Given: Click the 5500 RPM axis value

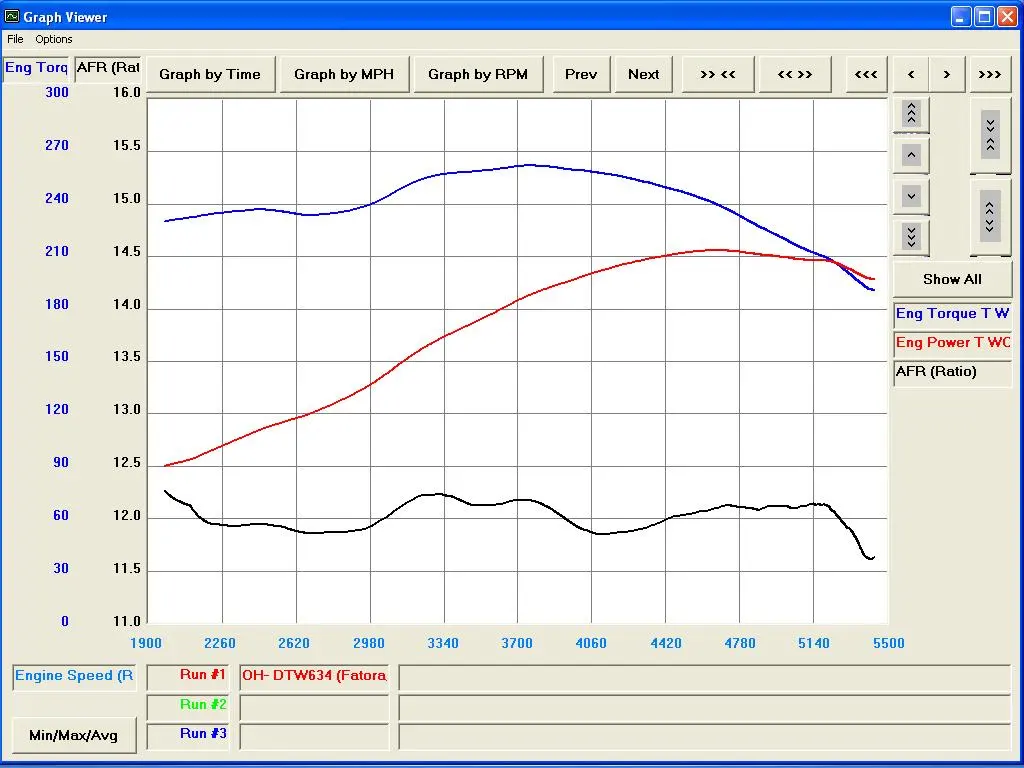Looking at the screenshot, I should pyautogui.click(x=889, y=644).
